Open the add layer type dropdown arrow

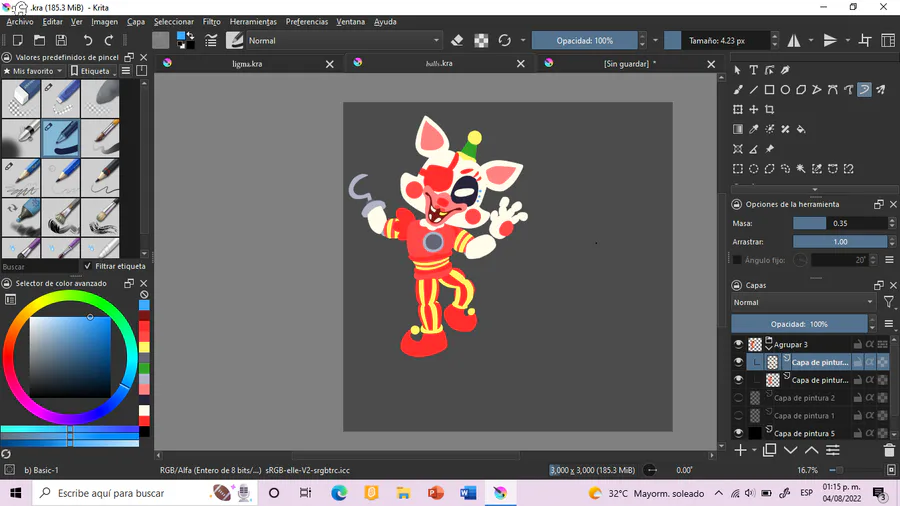[754, 450]
